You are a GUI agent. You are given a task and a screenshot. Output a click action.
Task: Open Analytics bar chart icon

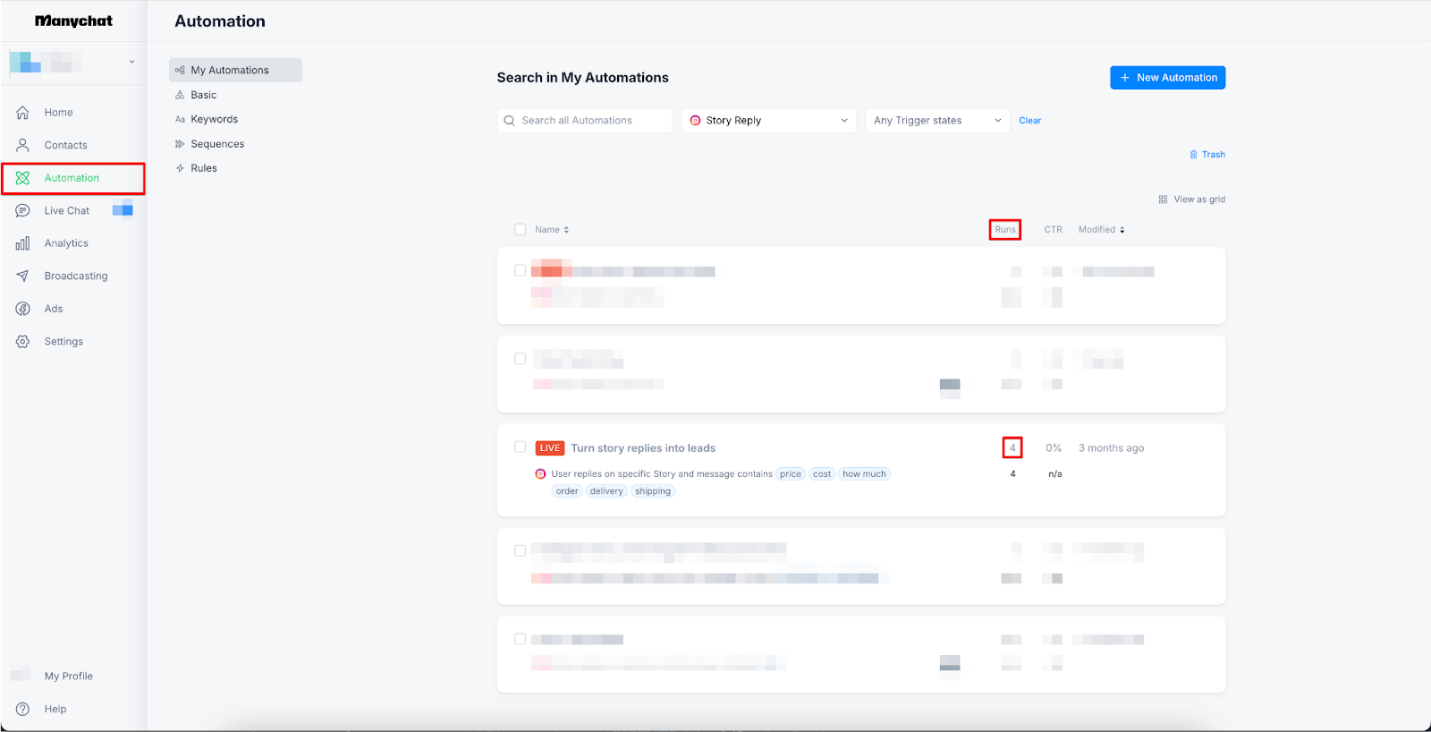[22, 243]
